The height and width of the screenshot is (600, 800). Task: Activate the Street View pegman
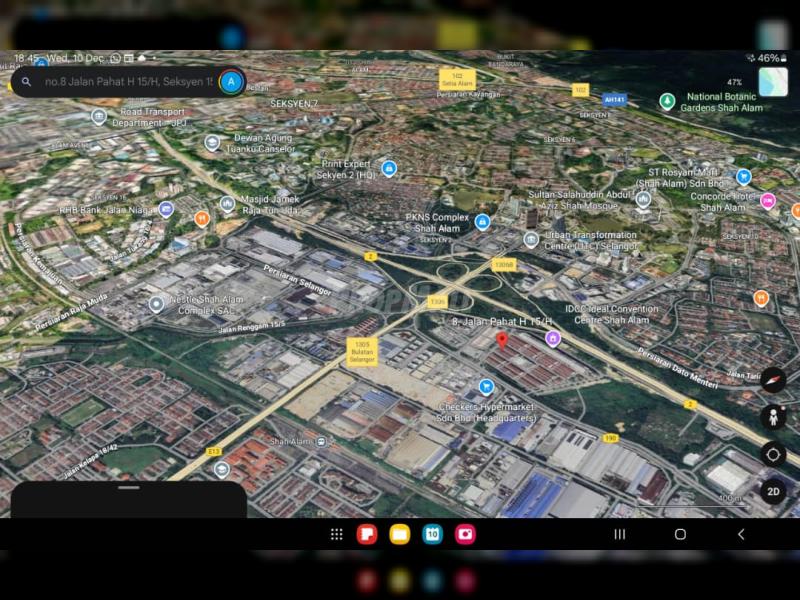pyautogui.click(x=772, y=417)
